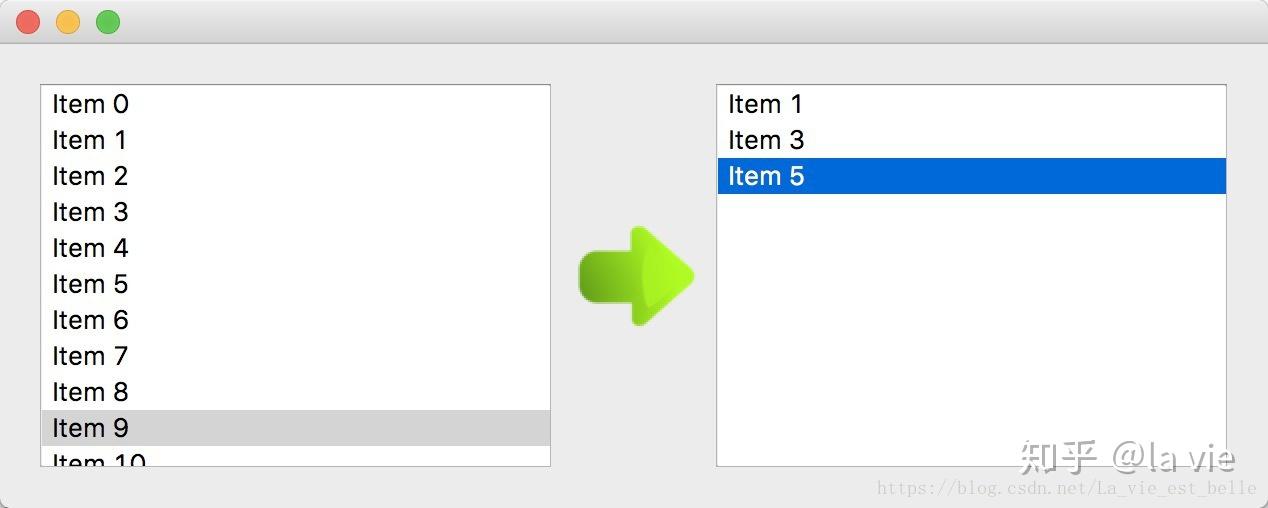Viewport: 1268px width, 508px height.
Task: Pick Item 4 in the left list
Action: point(91,248)
